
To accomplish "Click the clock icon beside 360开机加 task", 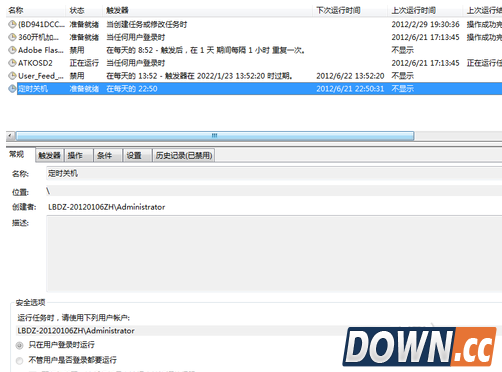I will click(12, 37).
